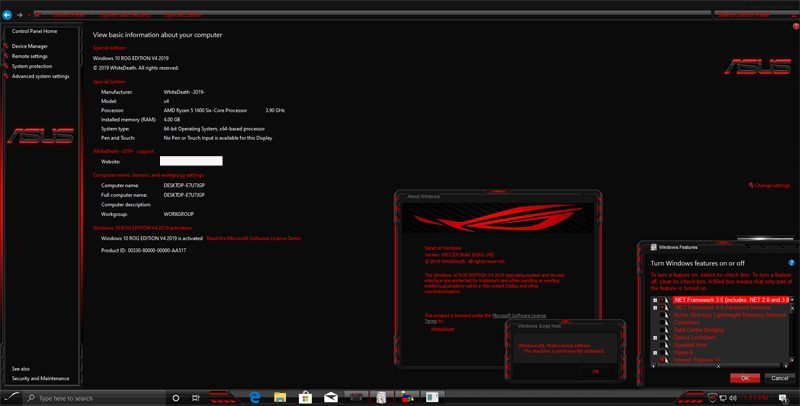
Task: Click OK in Windows Features dialog
Action: (x=745, y=378)
